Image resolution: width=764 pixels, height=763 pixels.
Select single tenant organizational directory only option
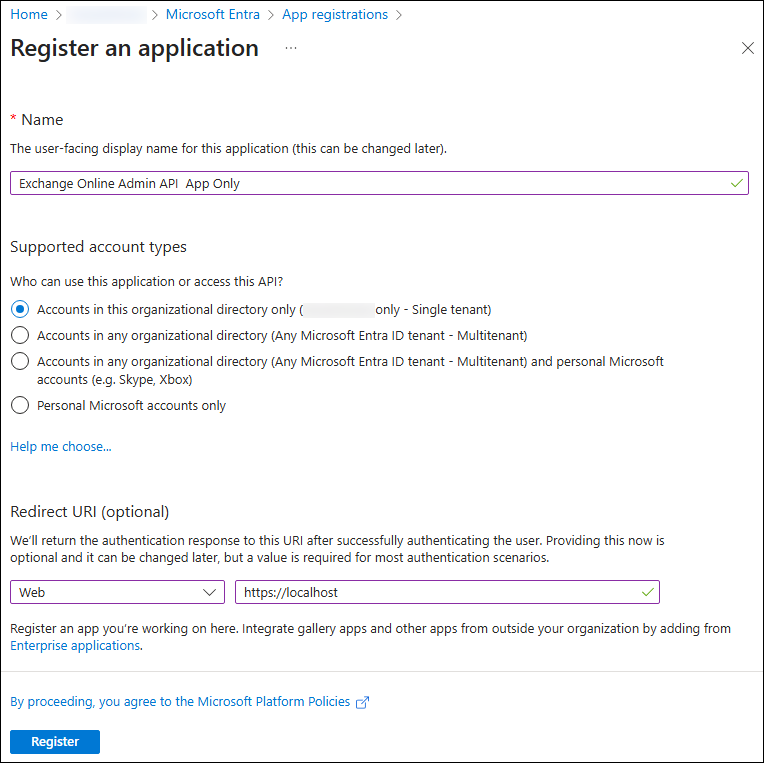click(20, 310)
